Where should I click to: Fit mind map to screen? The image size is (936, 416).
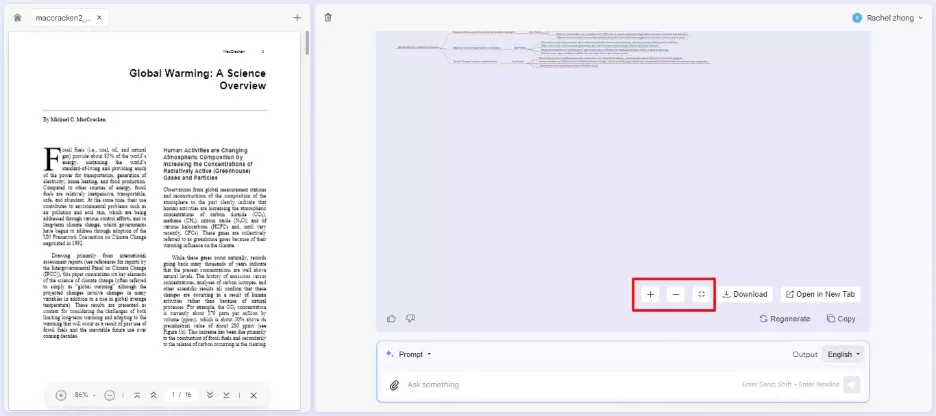click(x=701, y=294)
